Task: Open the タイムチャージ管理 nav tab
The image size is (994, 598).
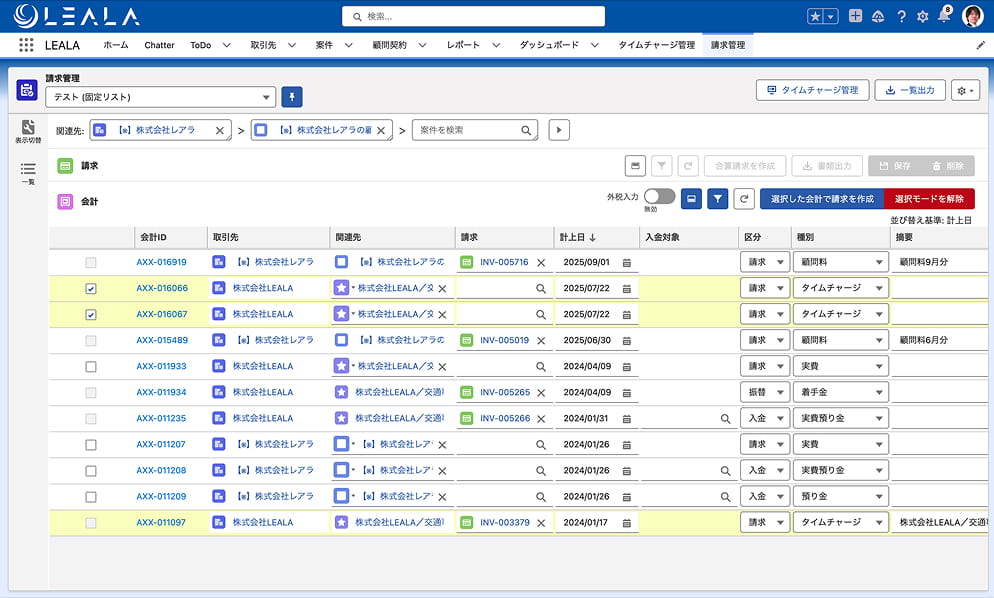Action: pyautogui.click(x=657, y=45)
